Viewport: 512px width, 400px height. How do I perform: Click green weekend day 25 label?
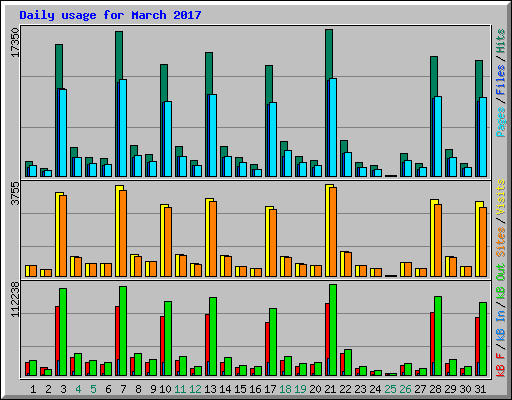pyautogui.click(x=391, y=389)
